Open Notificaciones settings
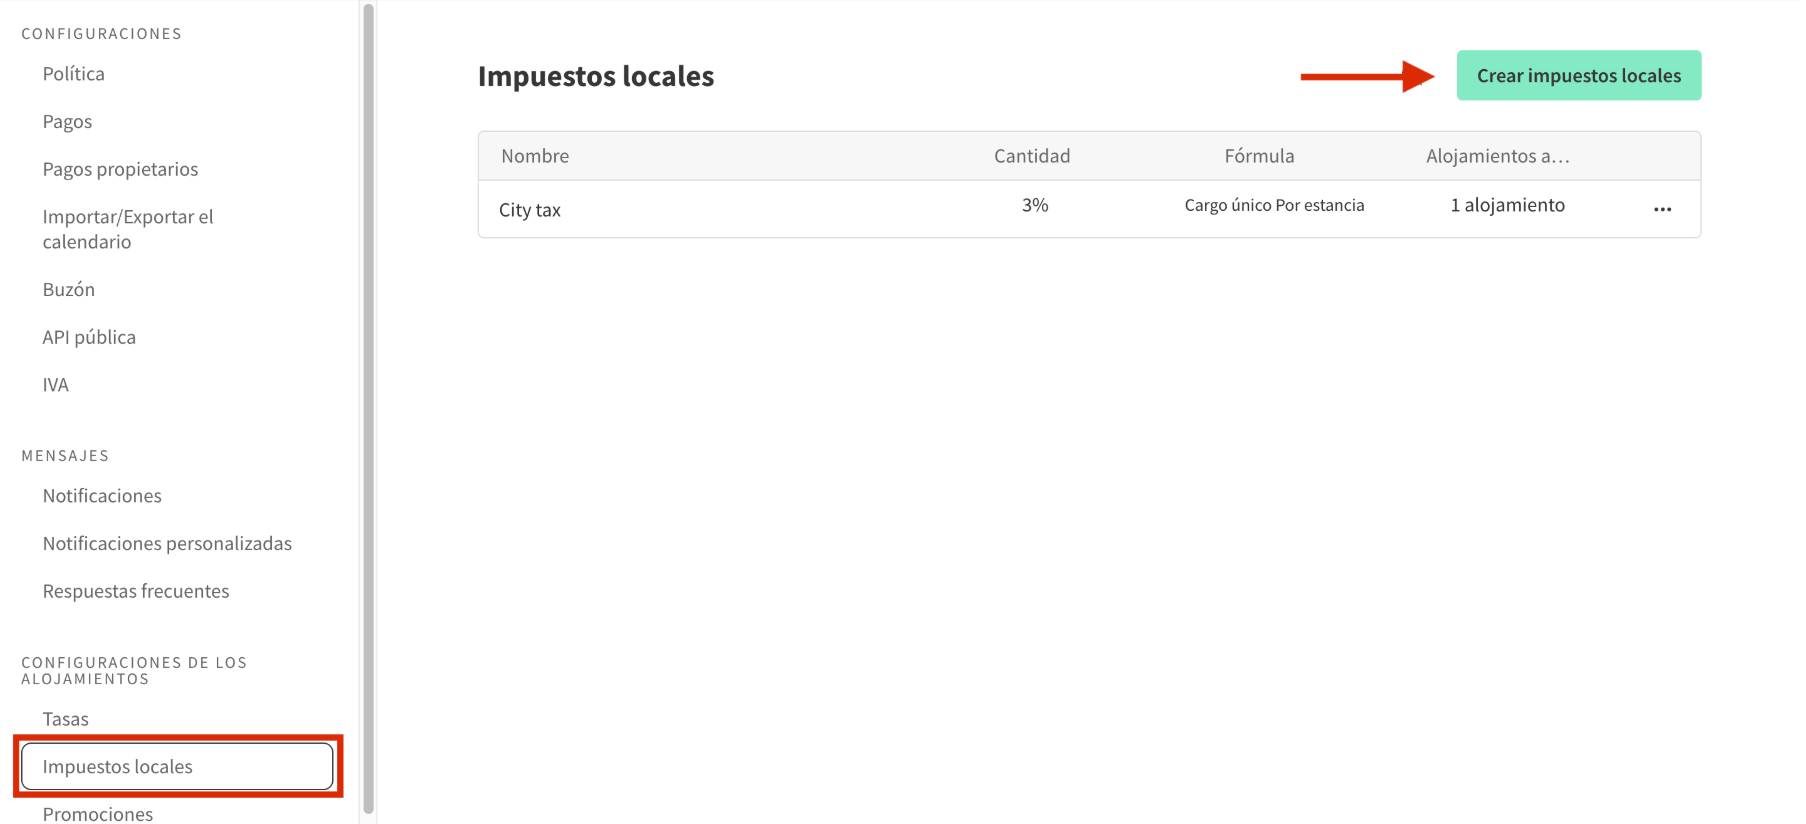 coord(102,495)
